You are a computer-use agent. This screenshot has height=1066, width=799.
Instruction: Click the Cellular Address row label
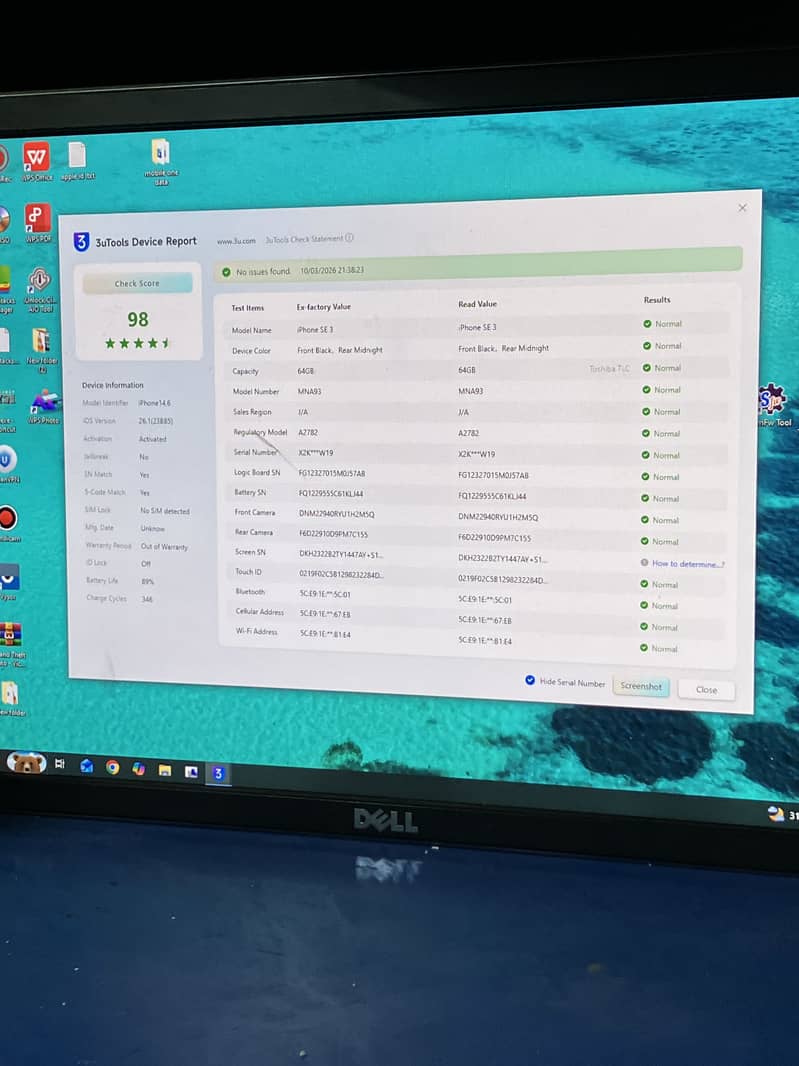point(260,612)
